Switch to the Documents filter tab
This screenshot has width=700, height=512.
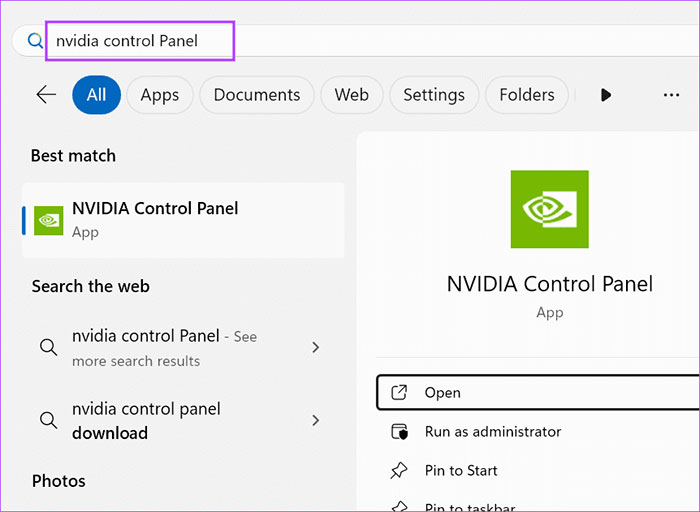pos(257,95)
